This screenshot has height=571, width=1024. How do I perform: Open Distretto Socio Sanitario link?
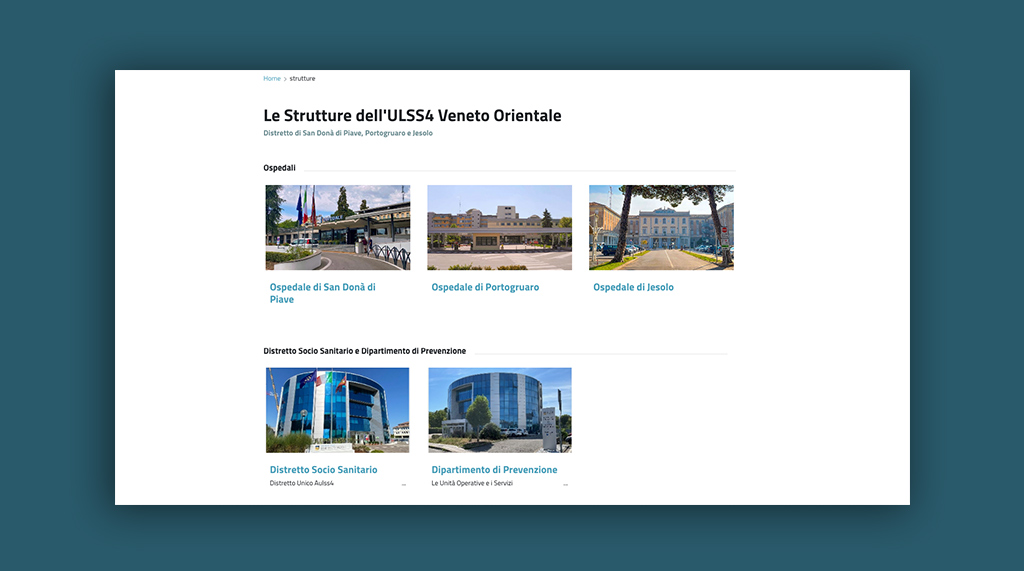coord(323,470)
